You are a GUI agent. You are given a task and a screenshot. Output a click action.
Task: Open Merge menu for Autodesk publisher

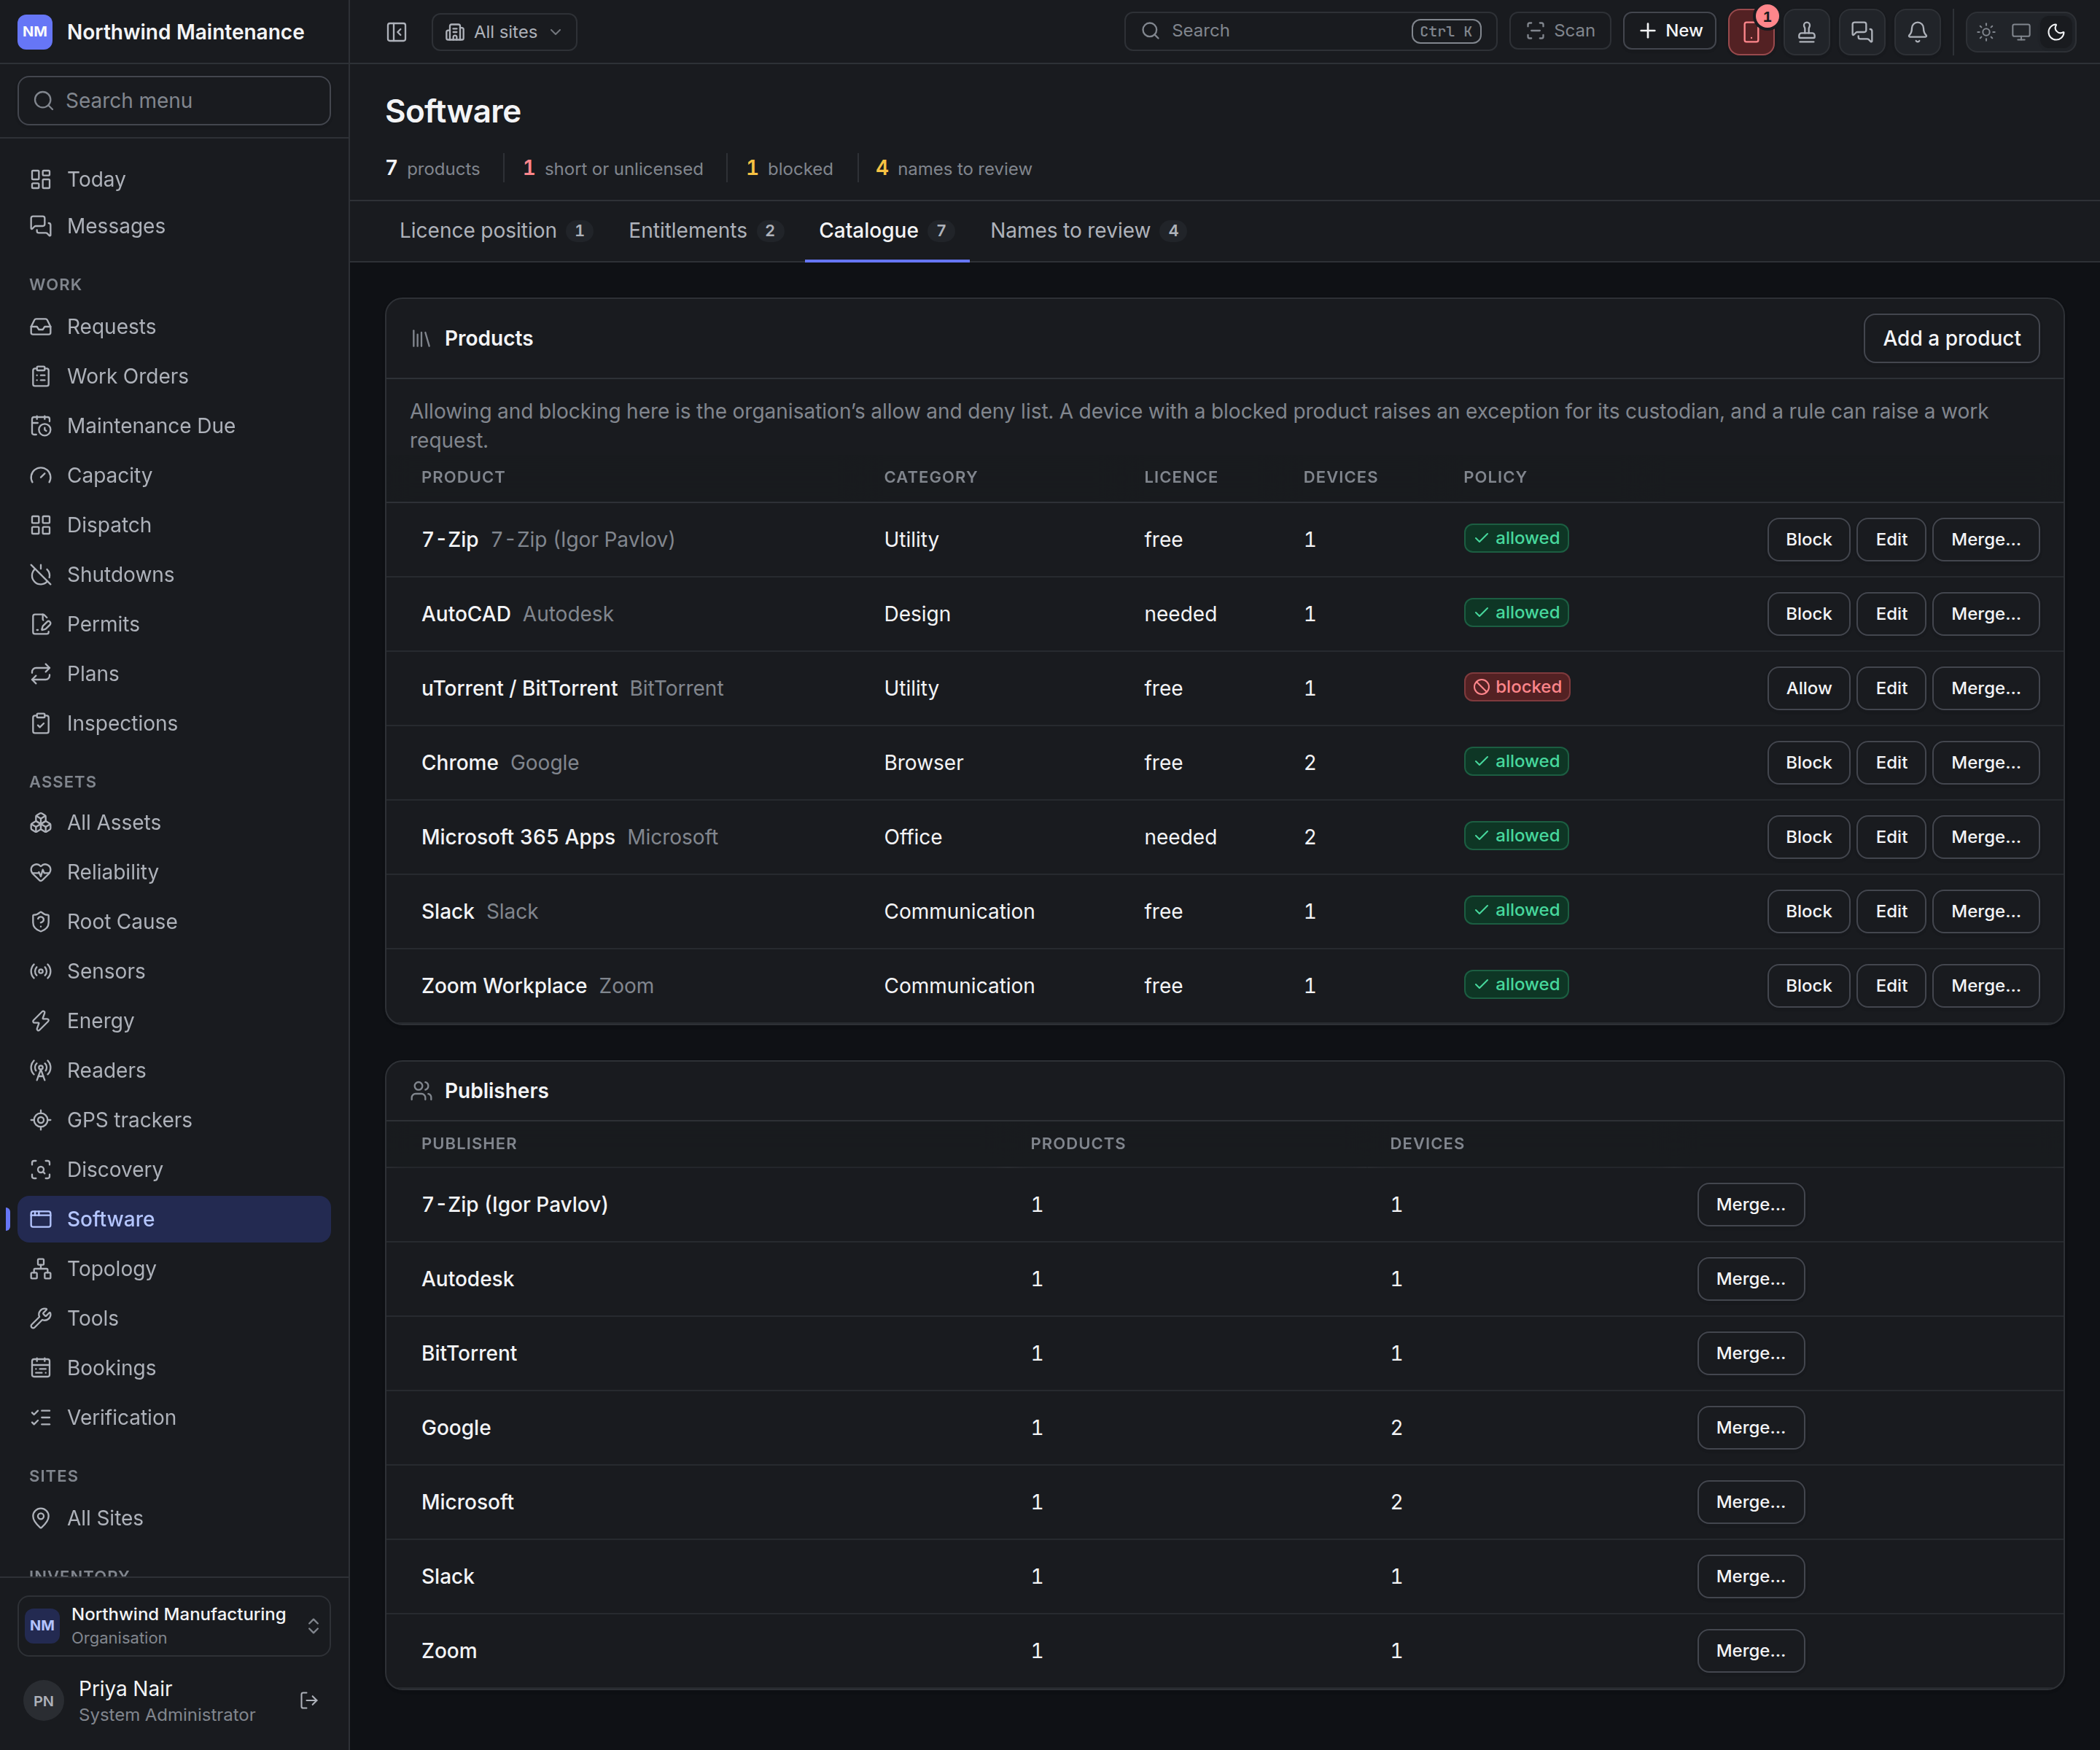pyautogui.click(x=1750, y=1278)
